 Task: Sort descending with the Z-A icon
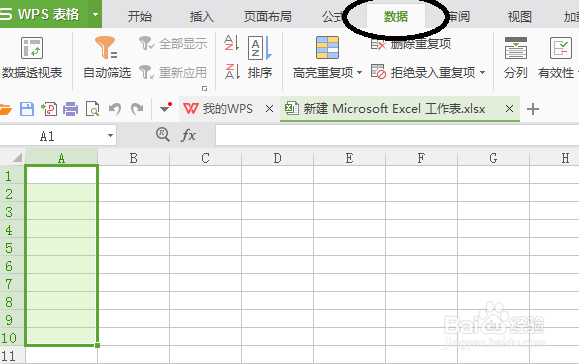click(x=232, y=71)
